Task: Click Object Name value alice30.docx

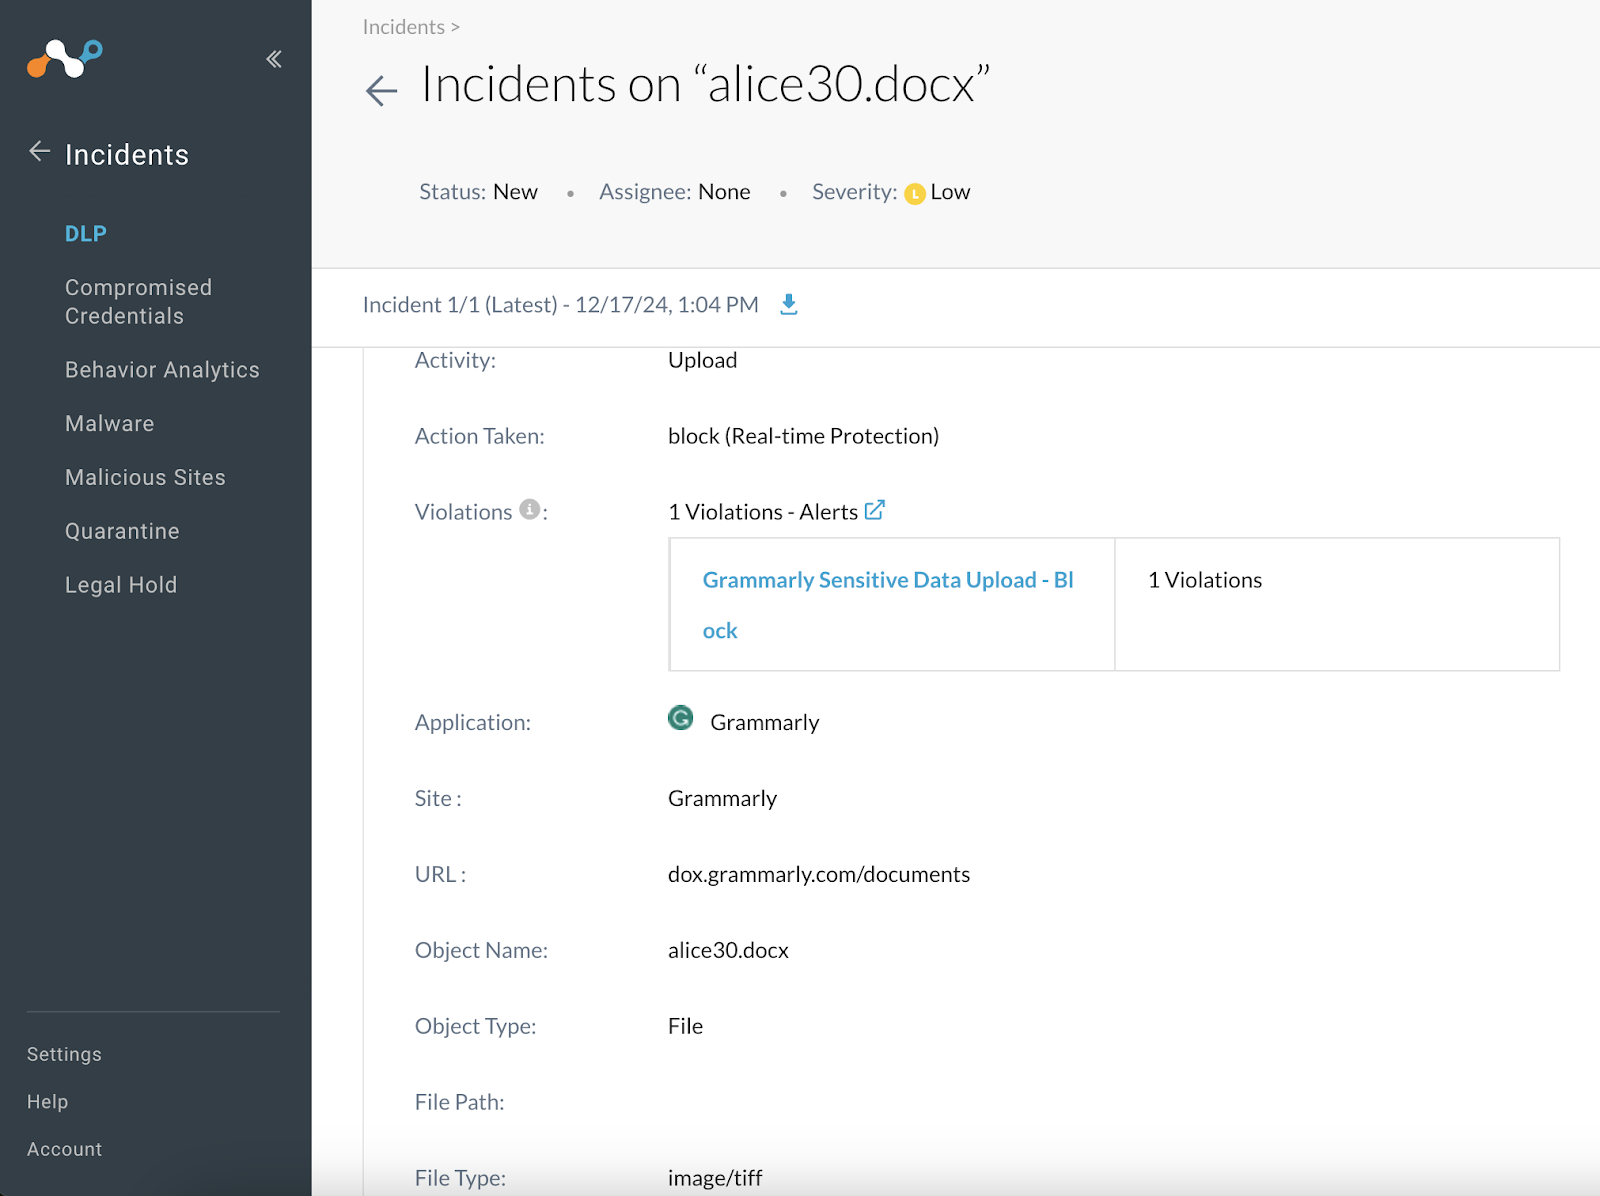Action: click(x=728, y=951)
